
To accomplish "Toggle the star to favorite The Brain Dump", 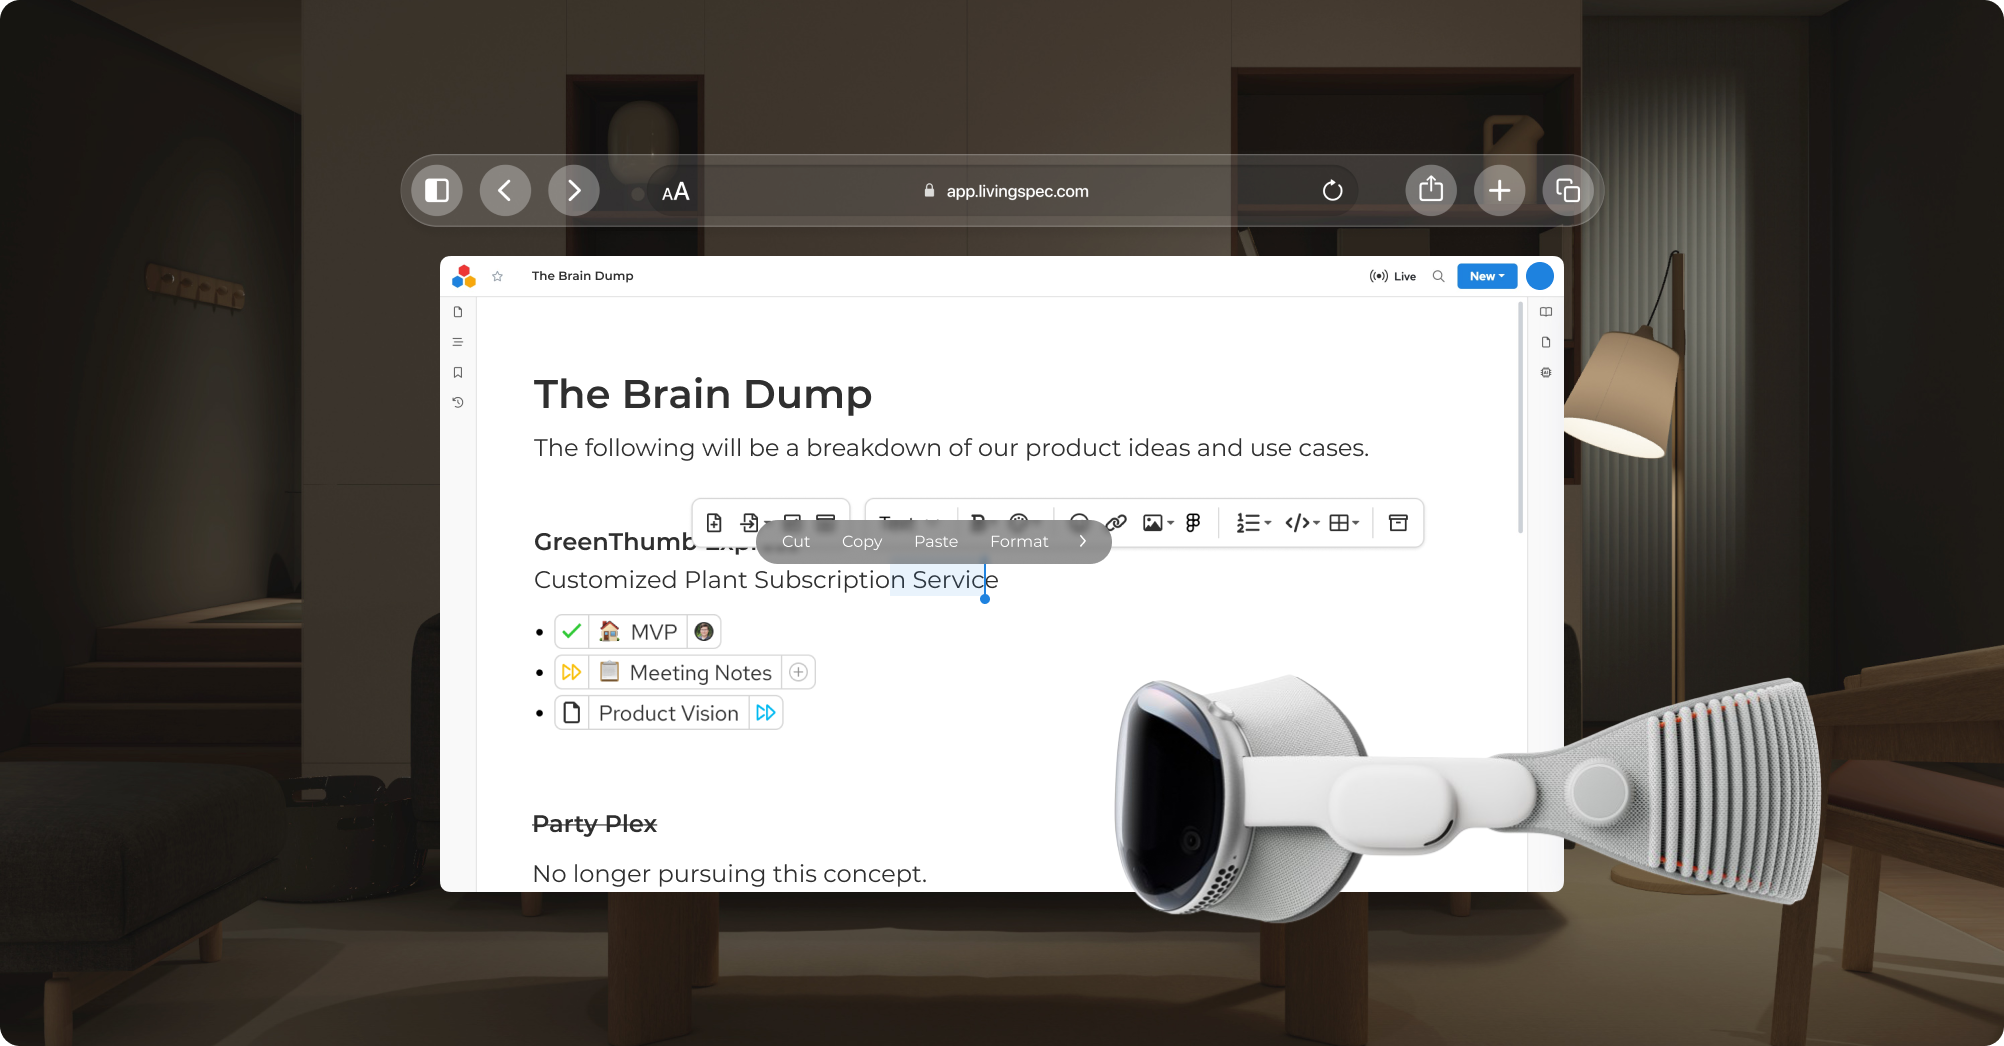I will point(497,277).
